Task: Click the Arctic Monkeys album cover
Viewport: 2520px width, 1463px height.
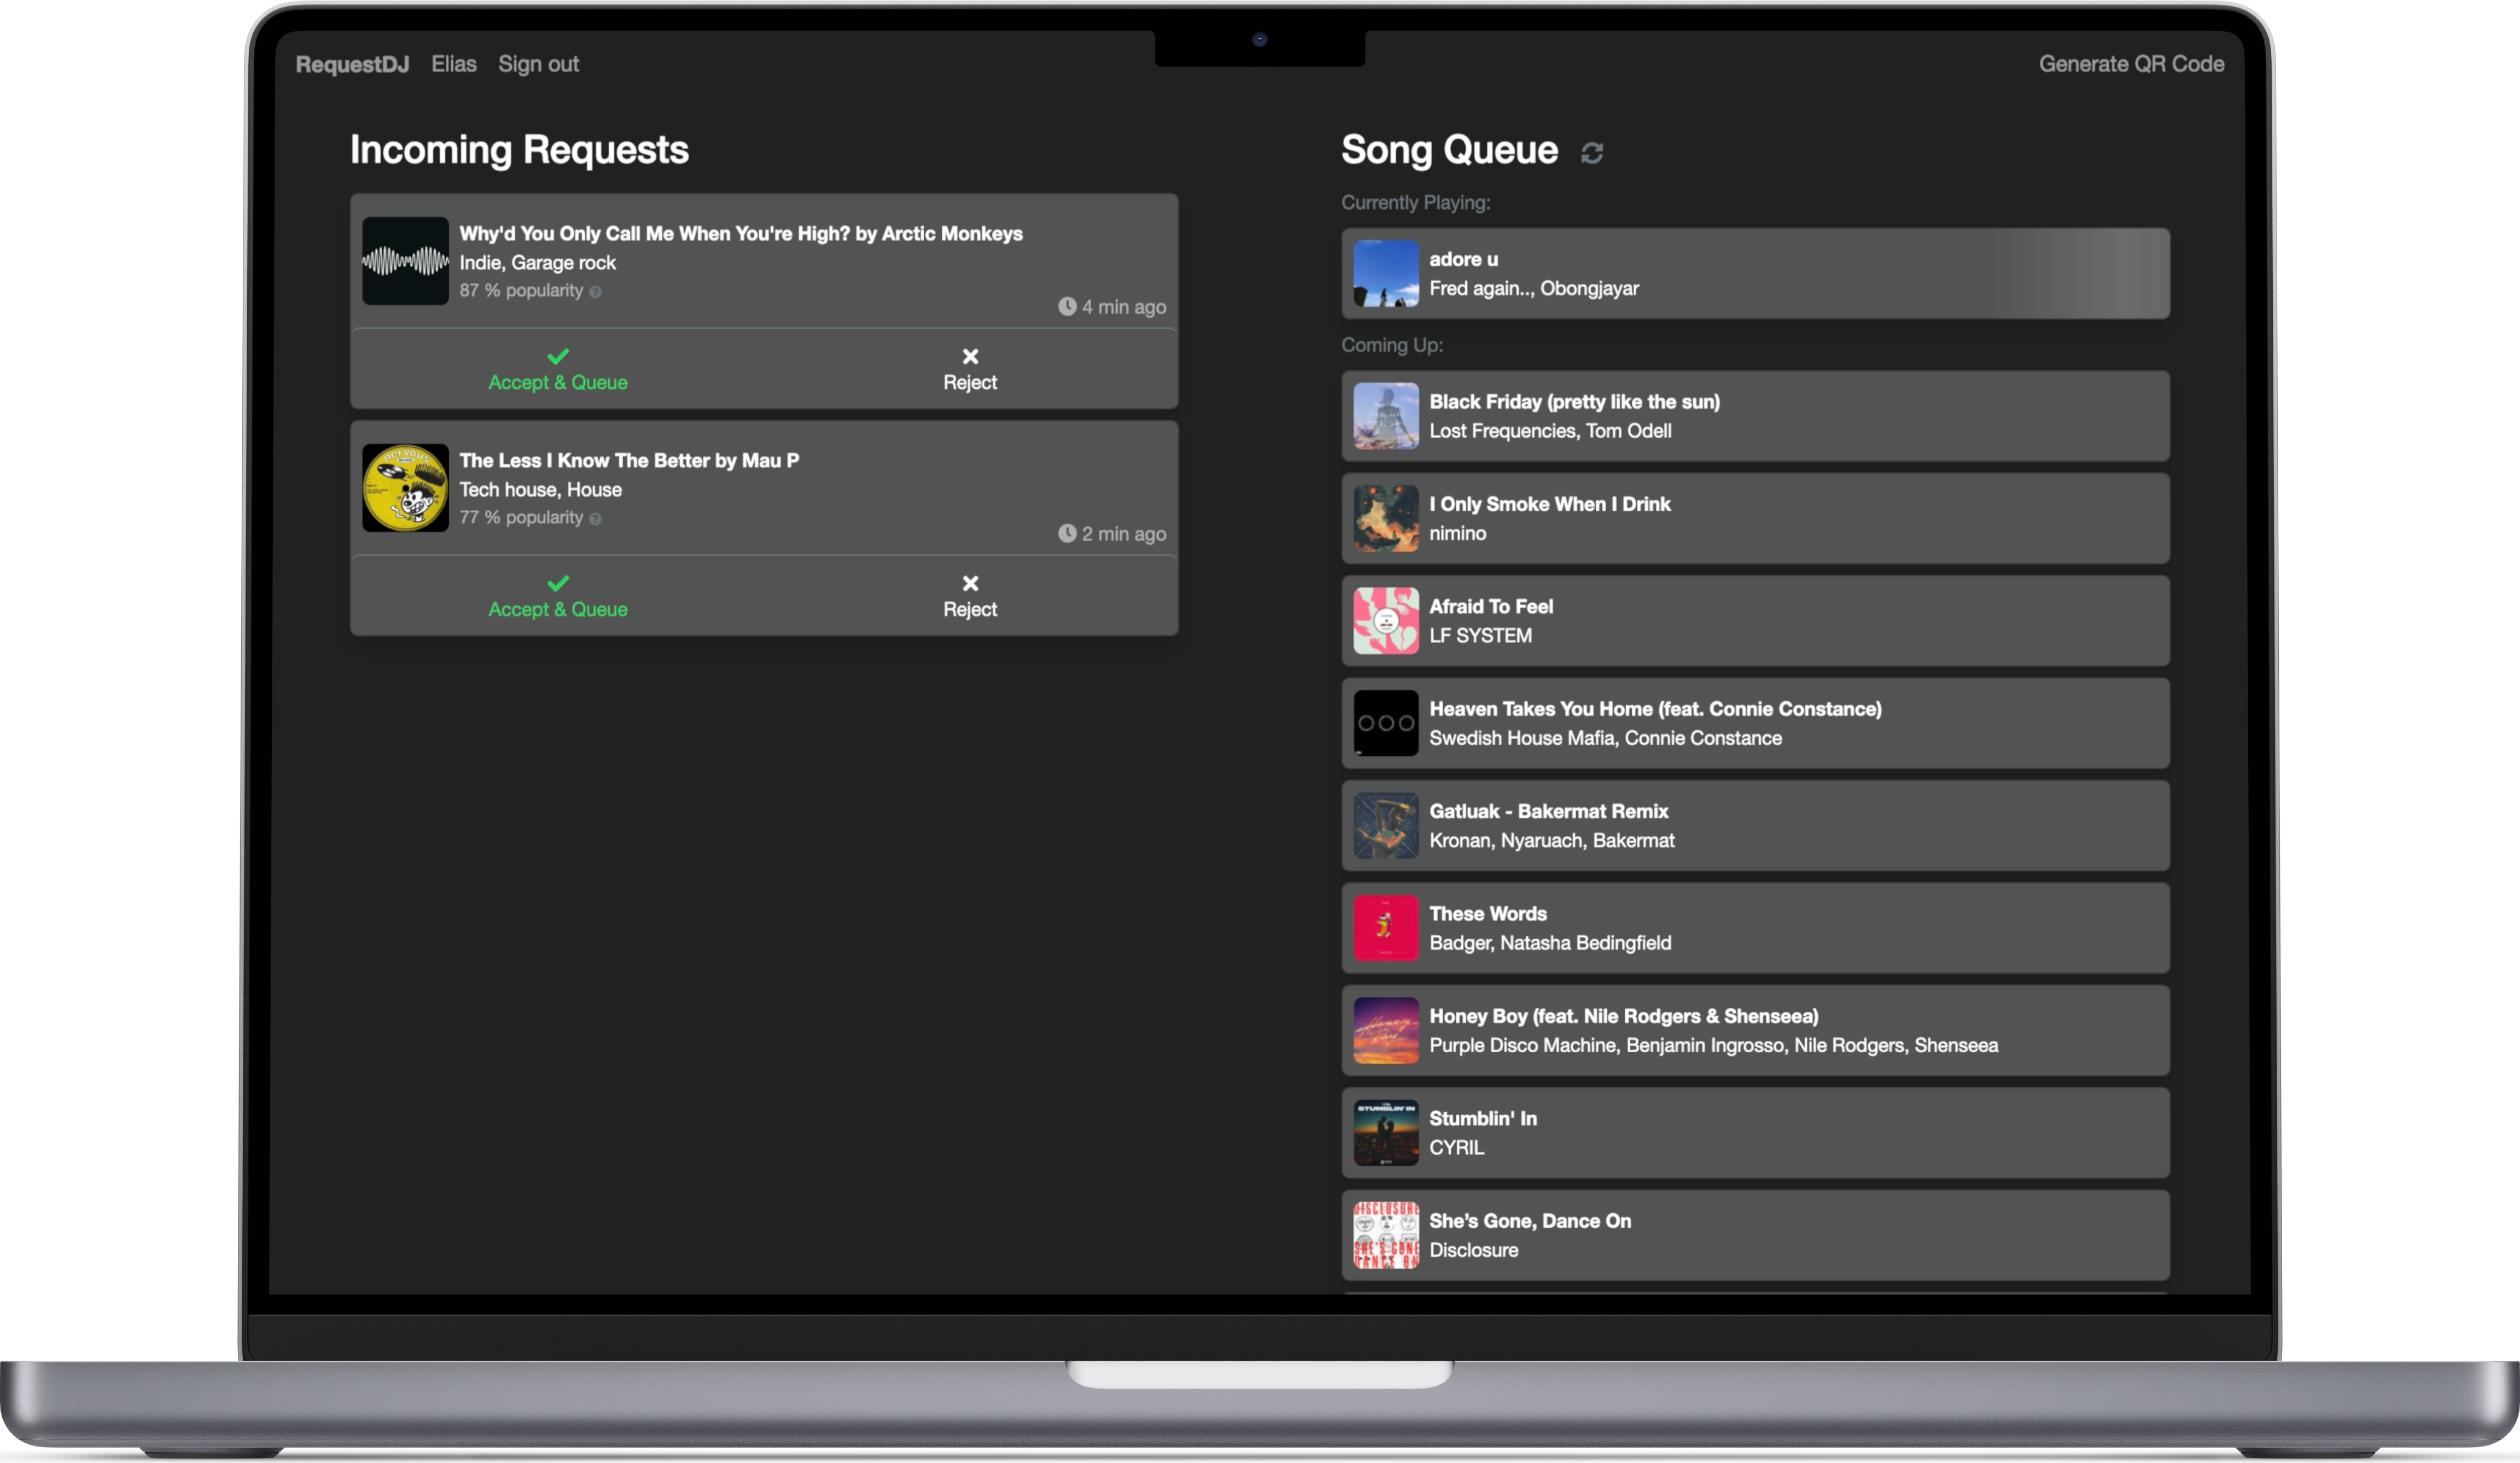Action: [x=405, y=261]
